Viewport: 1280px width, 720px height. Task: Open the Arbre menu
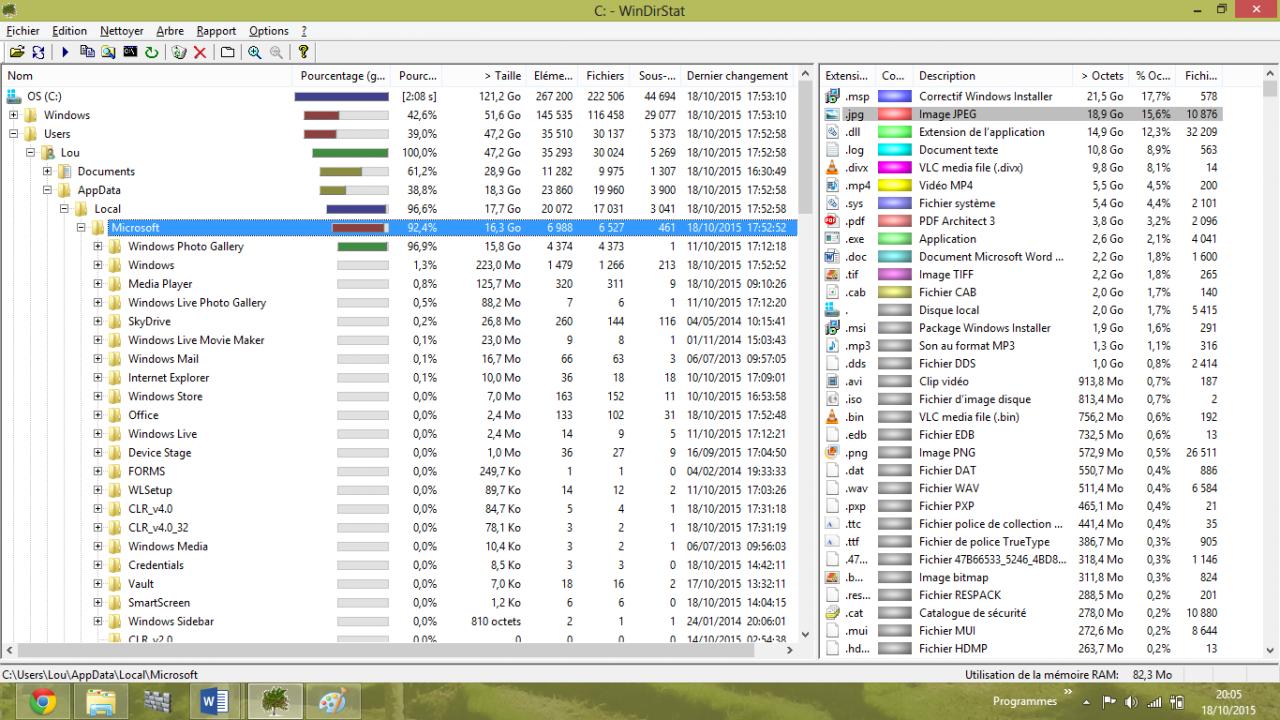pos(170,31)
